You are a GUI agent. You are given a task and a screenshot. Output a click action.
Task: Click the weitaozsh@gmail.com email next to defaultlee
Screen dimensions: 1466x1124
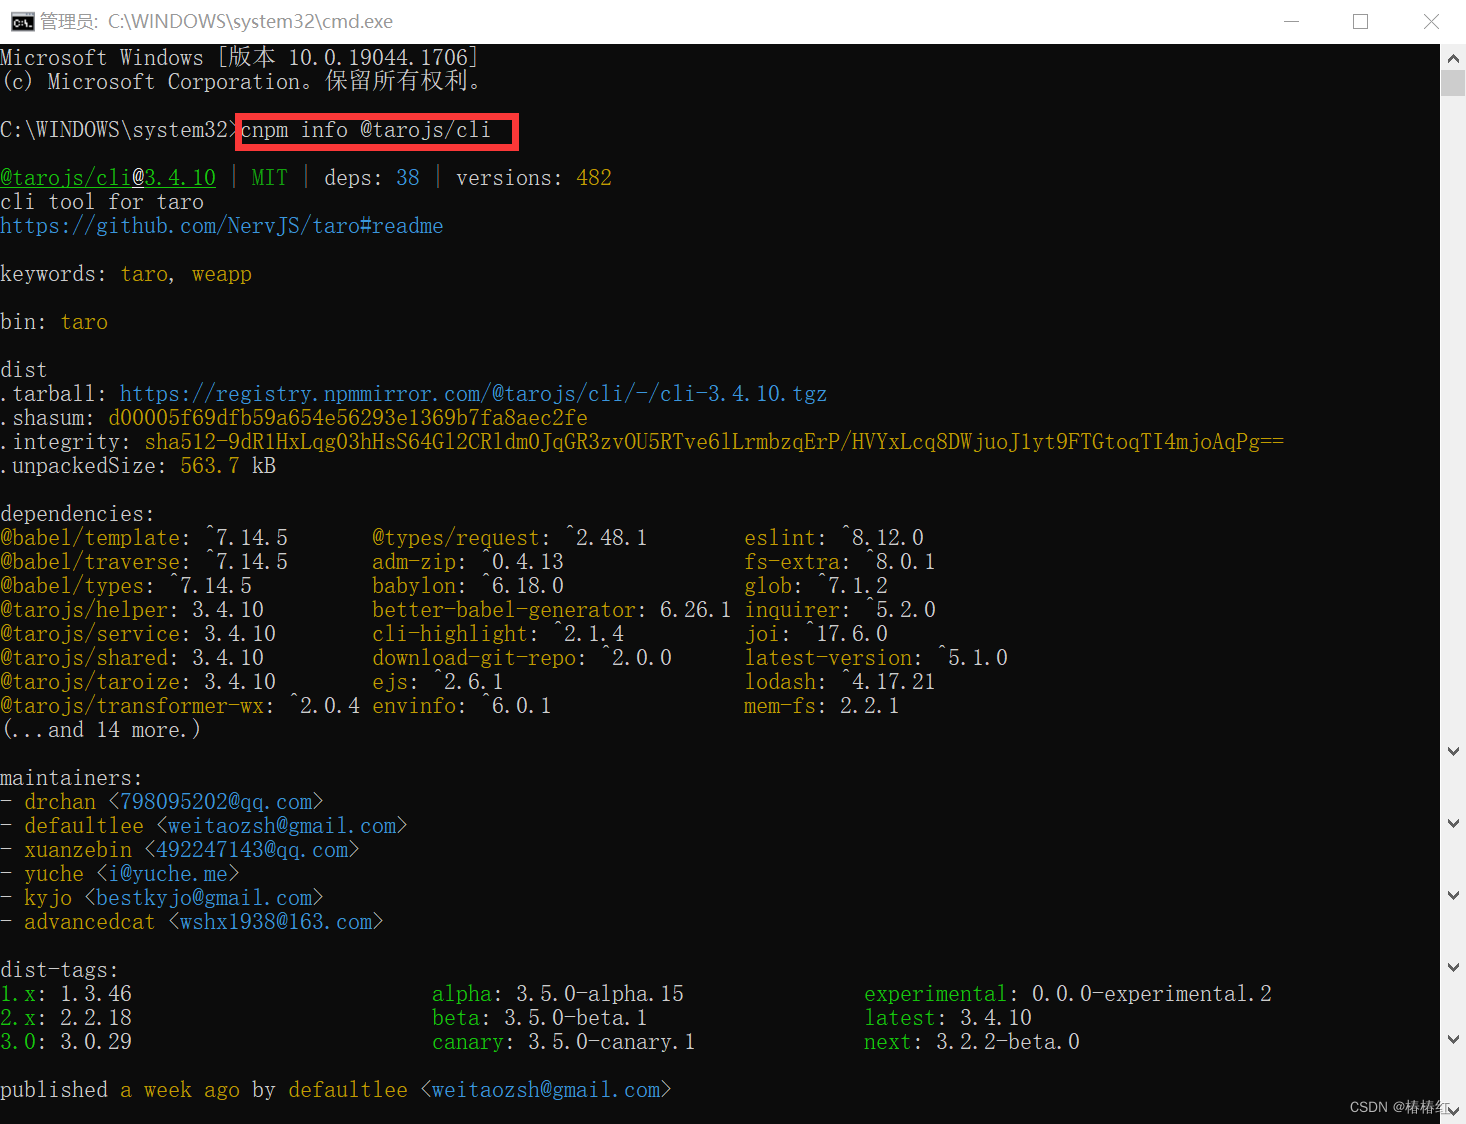point(281,825)
